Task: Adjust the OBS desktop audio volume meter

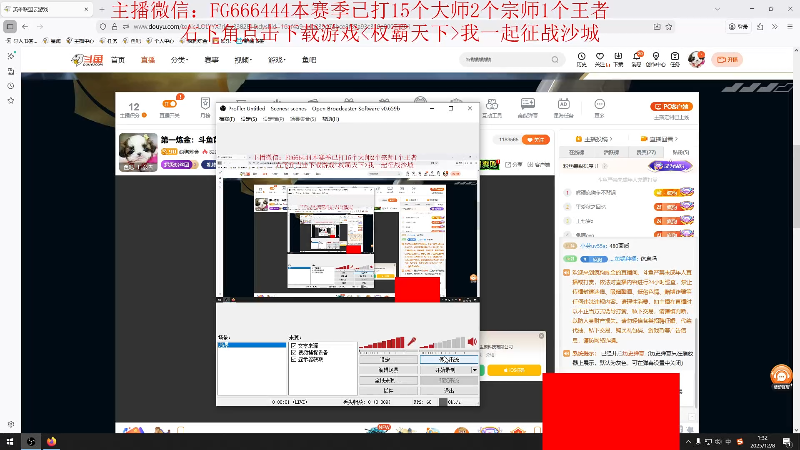Action: point(442,342)
